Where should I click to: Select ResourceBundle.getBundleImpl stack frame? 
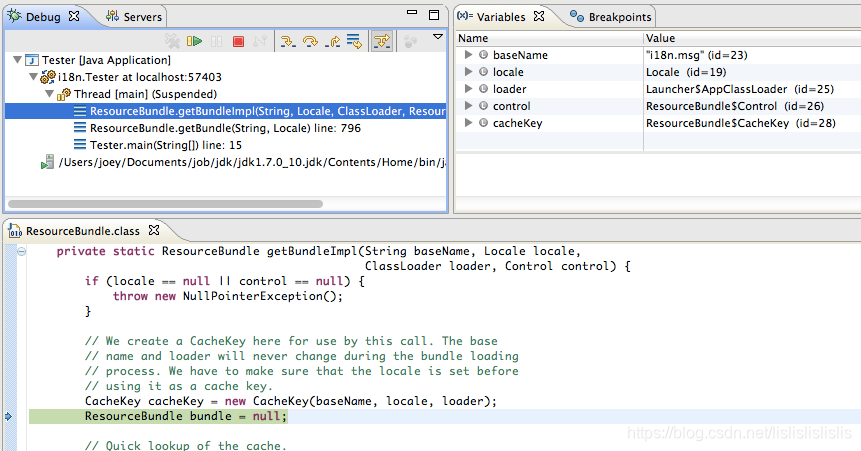tap(225, 111)
